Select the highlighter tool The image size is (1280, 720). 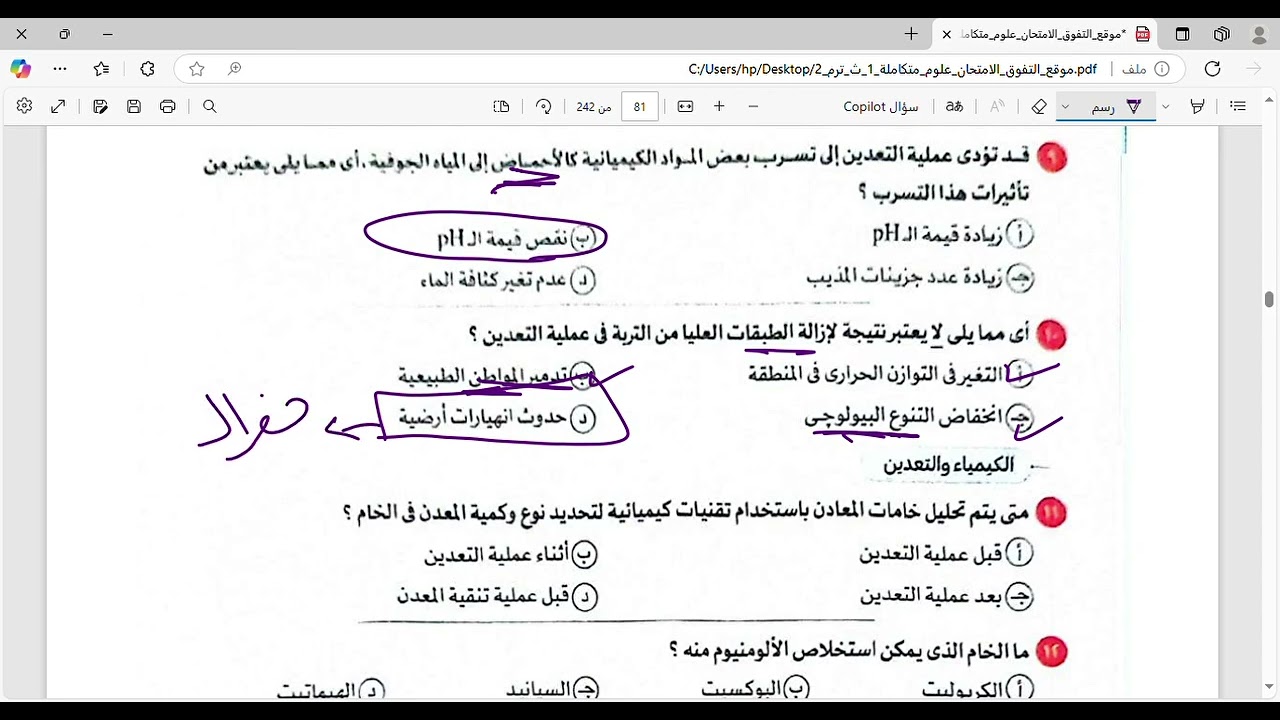pyautogui.click(x=1197, y=106)
